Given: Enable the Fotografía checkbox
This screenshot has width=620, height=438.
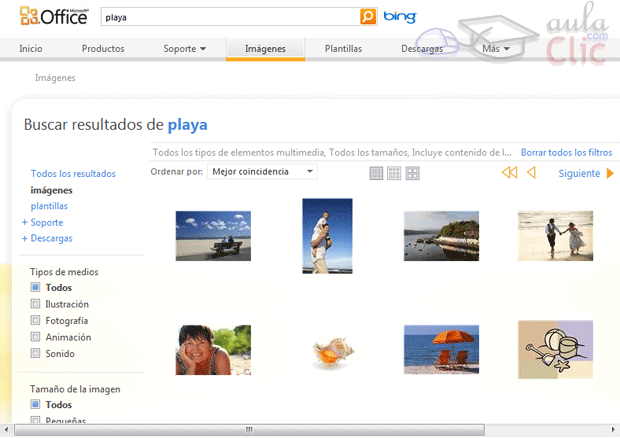Looking at the screenshot, I should click(36, 321).
